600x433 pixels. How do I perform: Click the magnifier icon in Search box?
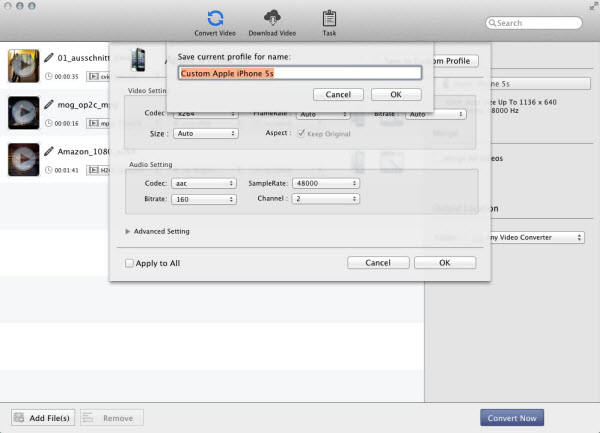click(492, 23)
